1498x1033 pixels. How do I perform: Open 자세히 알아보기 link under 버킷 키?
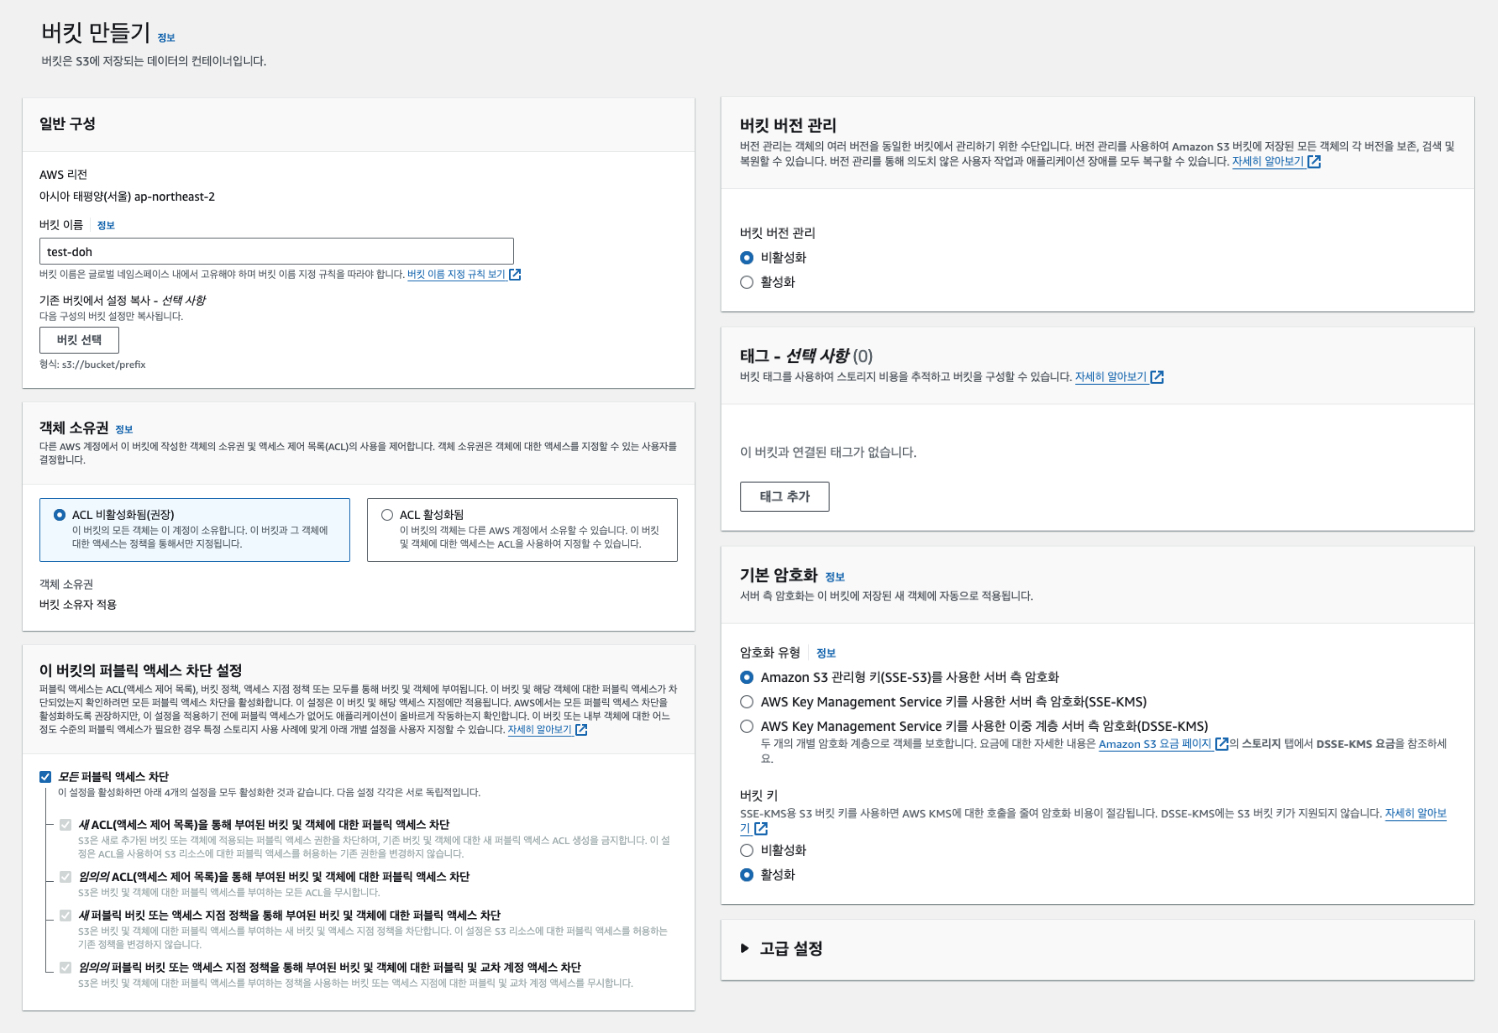(1415, 813)
